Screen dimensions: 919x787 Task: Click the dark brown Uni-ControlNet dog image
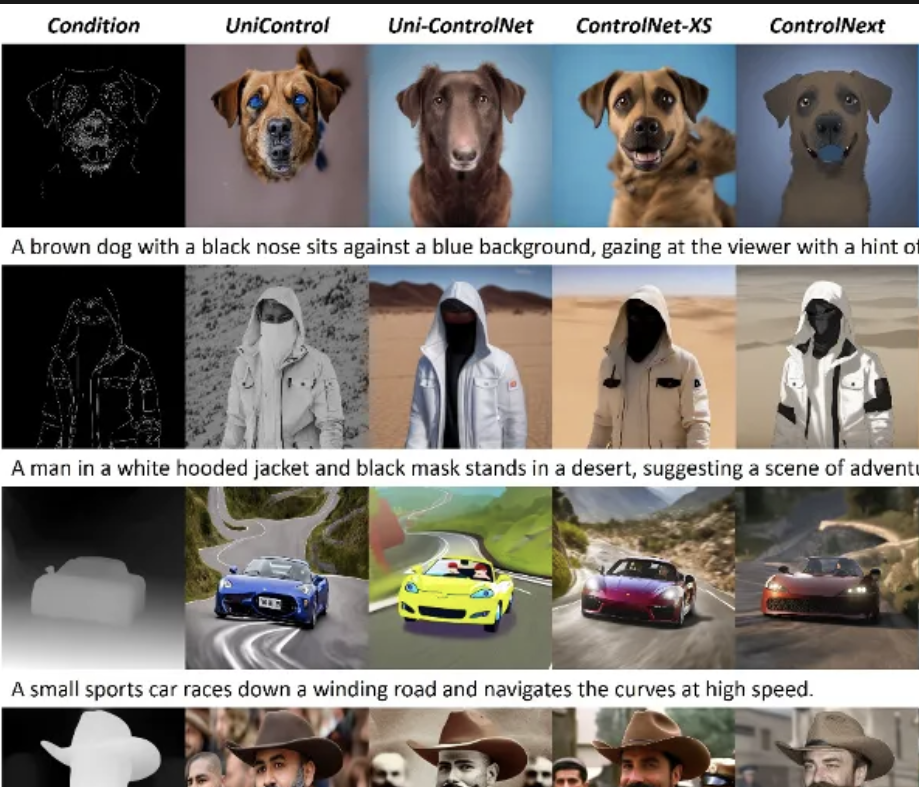tap(459, 136)
